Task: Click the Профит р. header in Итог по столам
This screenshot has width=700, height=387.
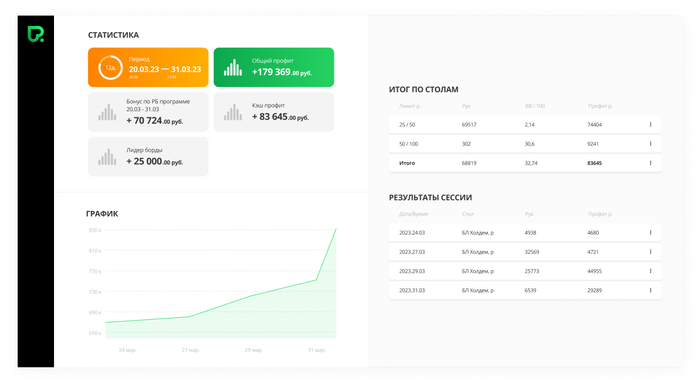Action: click(x=600, y=106)
